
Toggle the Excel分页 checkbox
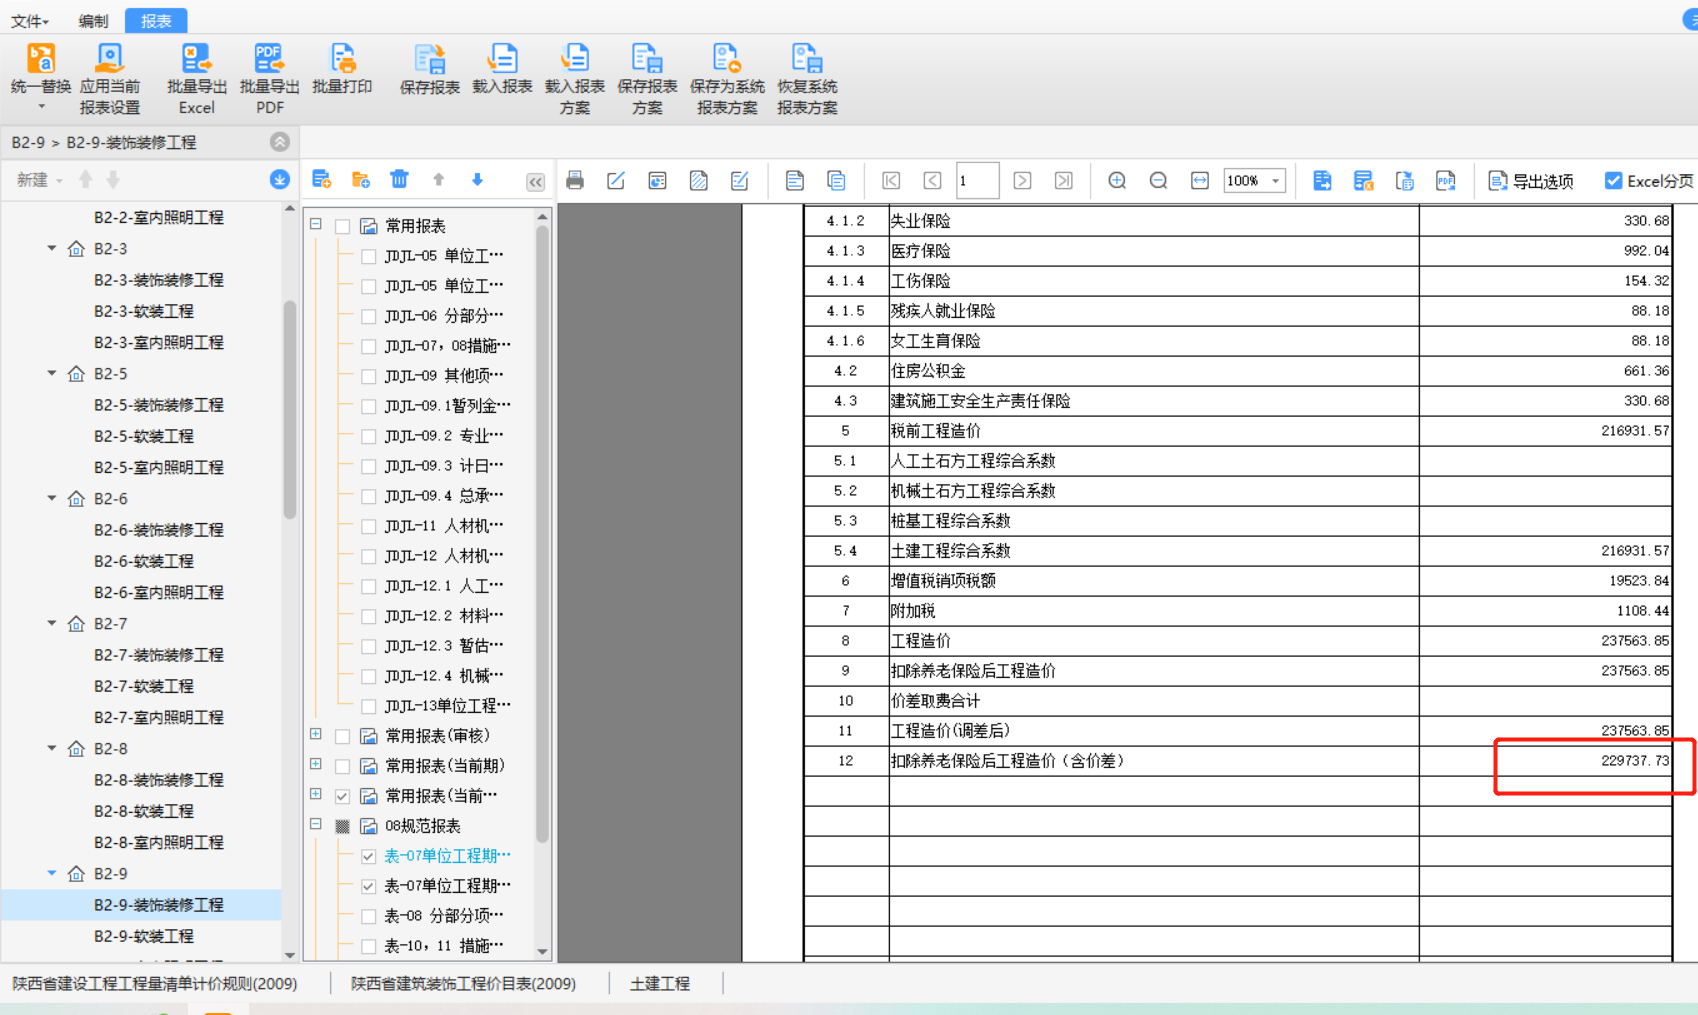click(x=1613, y=181)
